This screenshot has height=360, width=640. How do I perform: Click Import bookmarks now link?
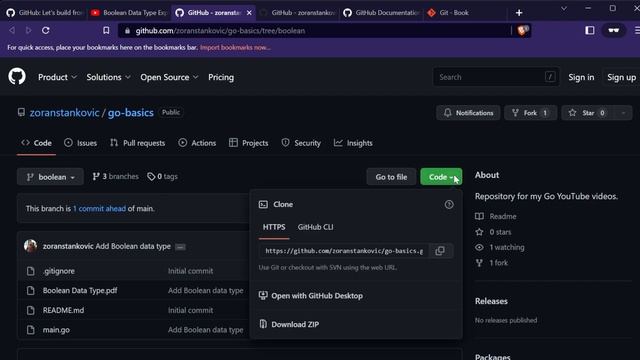tap(235, 47)
